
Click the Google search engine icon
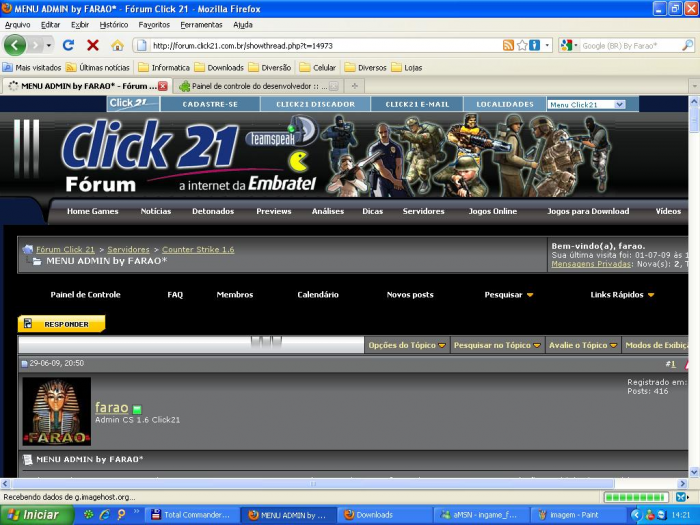[x=566, y=45]
